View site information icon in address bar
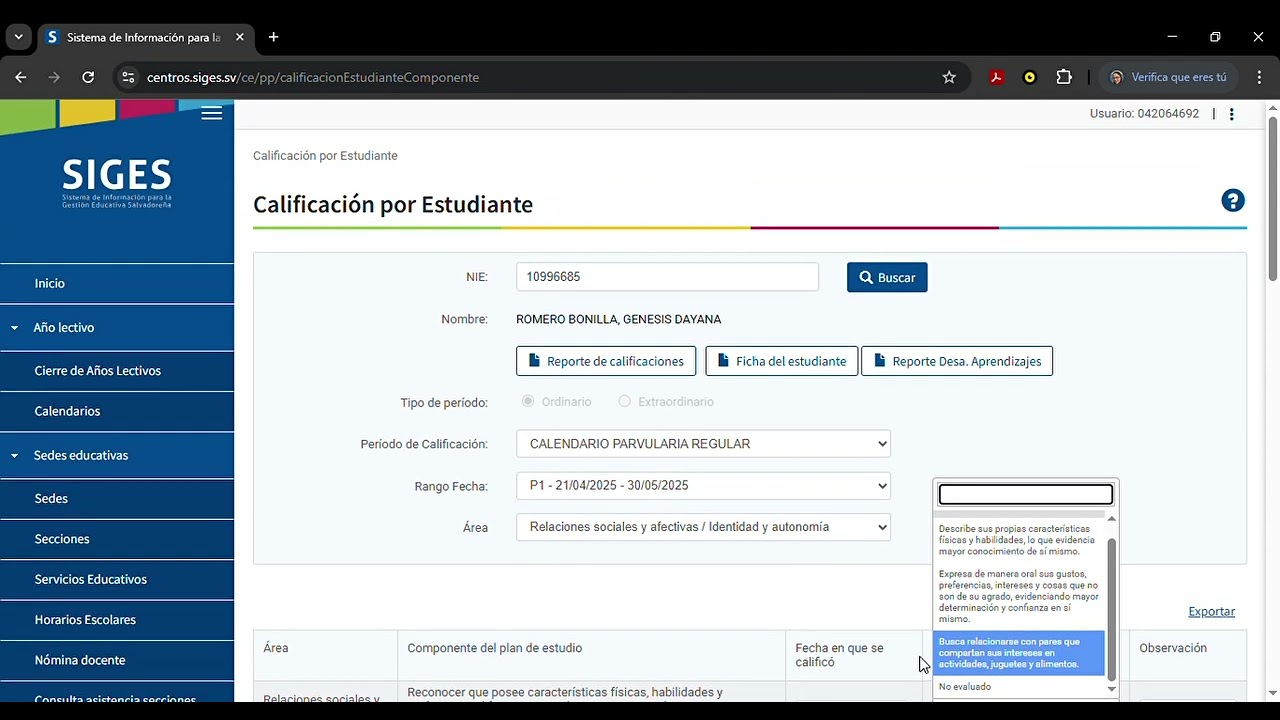The height and width of the screenshot is (720, 1280). (127, 77)
